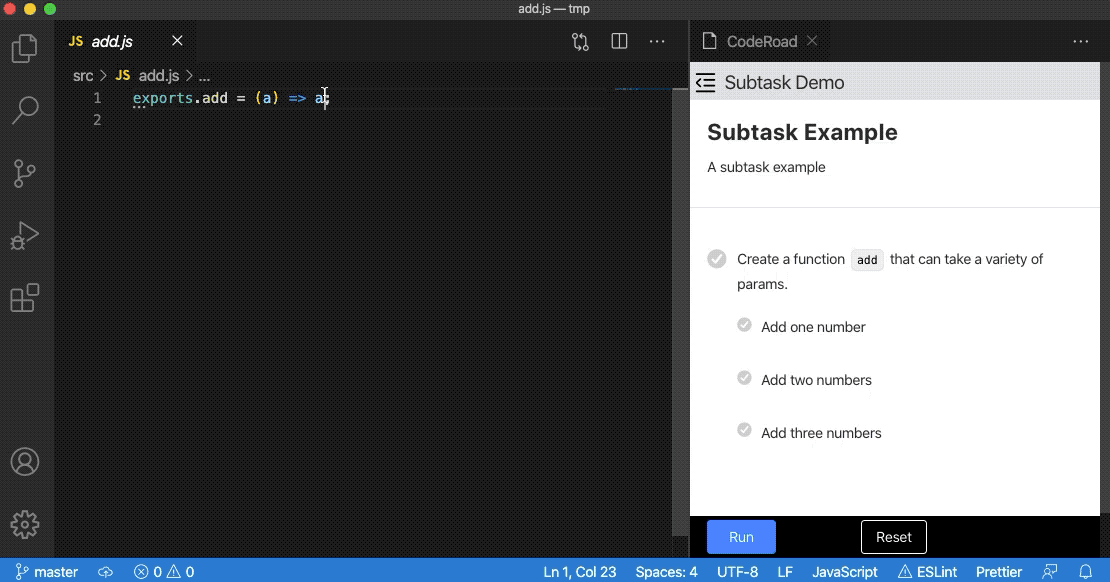Image resolution: width=1110 pixels, height=582 pixels.
Task: Open the Manage settings gear
Action: 25,525
